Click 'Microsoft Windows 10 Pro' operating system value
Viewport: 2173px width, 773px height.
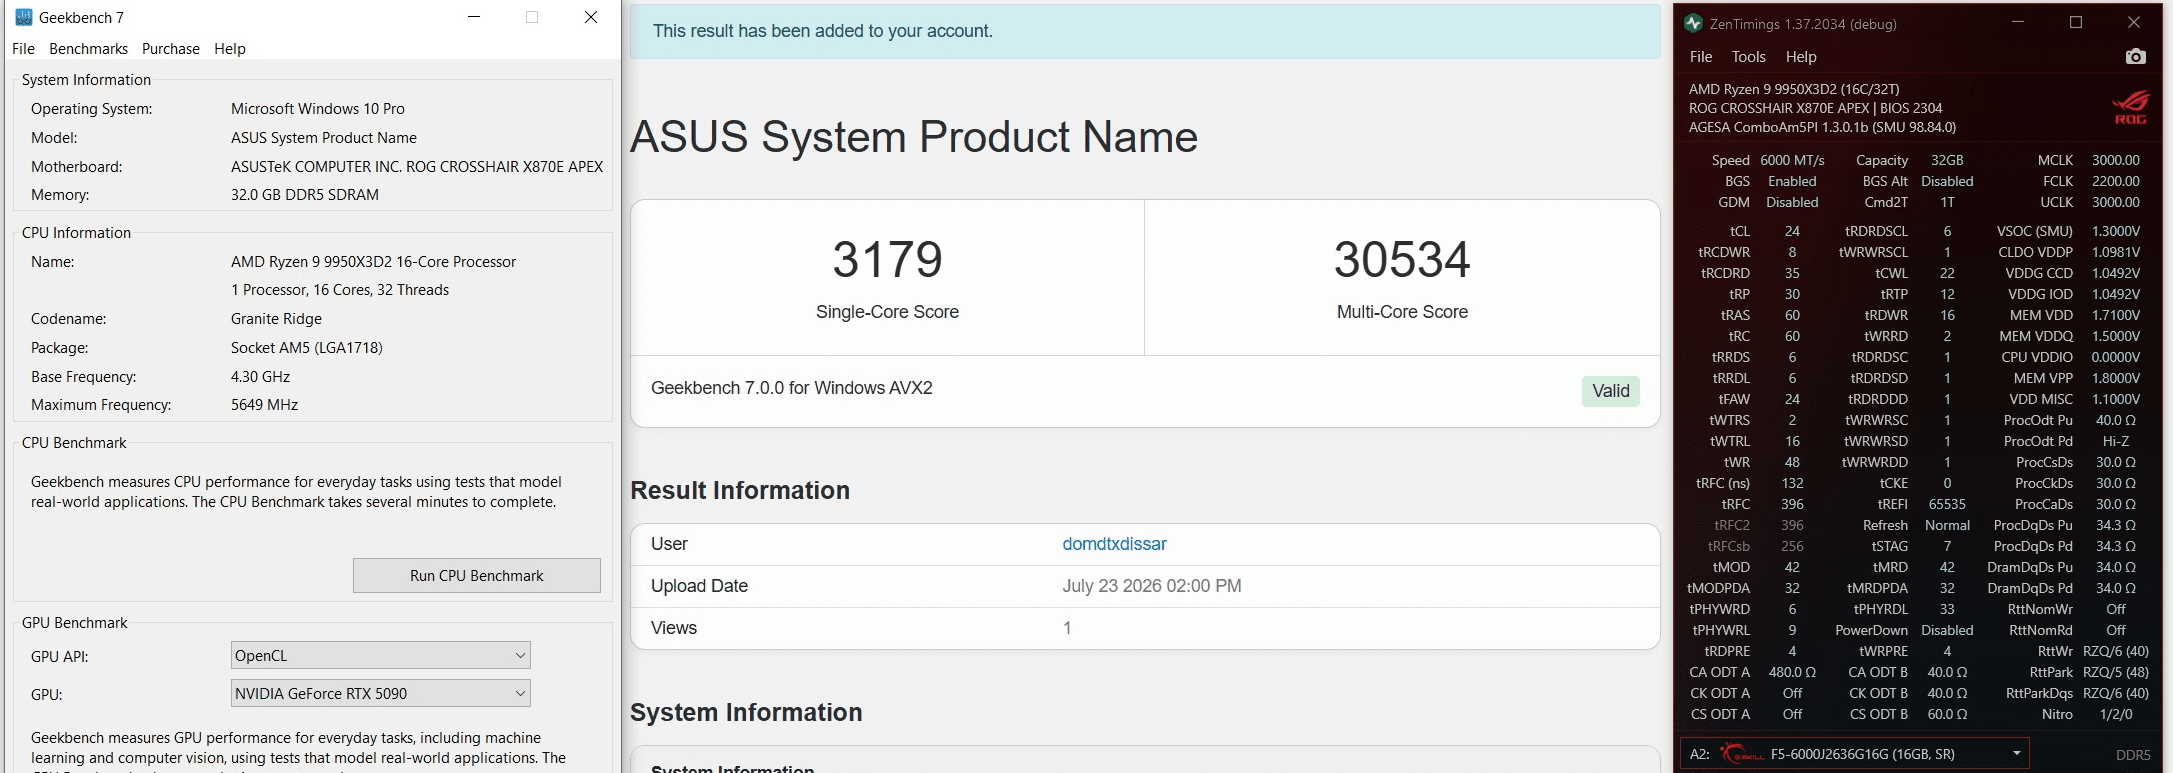coord(318,109)
